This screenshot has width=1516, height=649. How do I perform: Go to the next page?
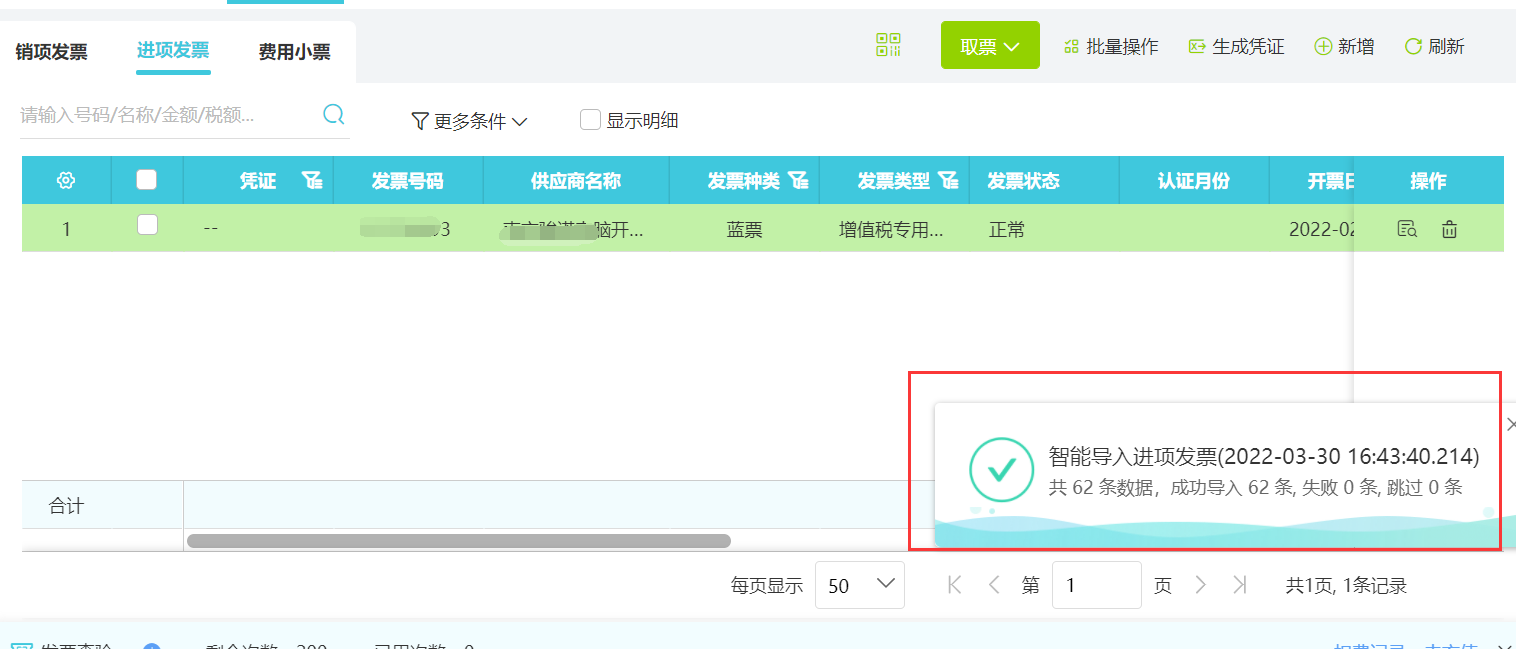pyautogui.click(x=1201, y=585)
